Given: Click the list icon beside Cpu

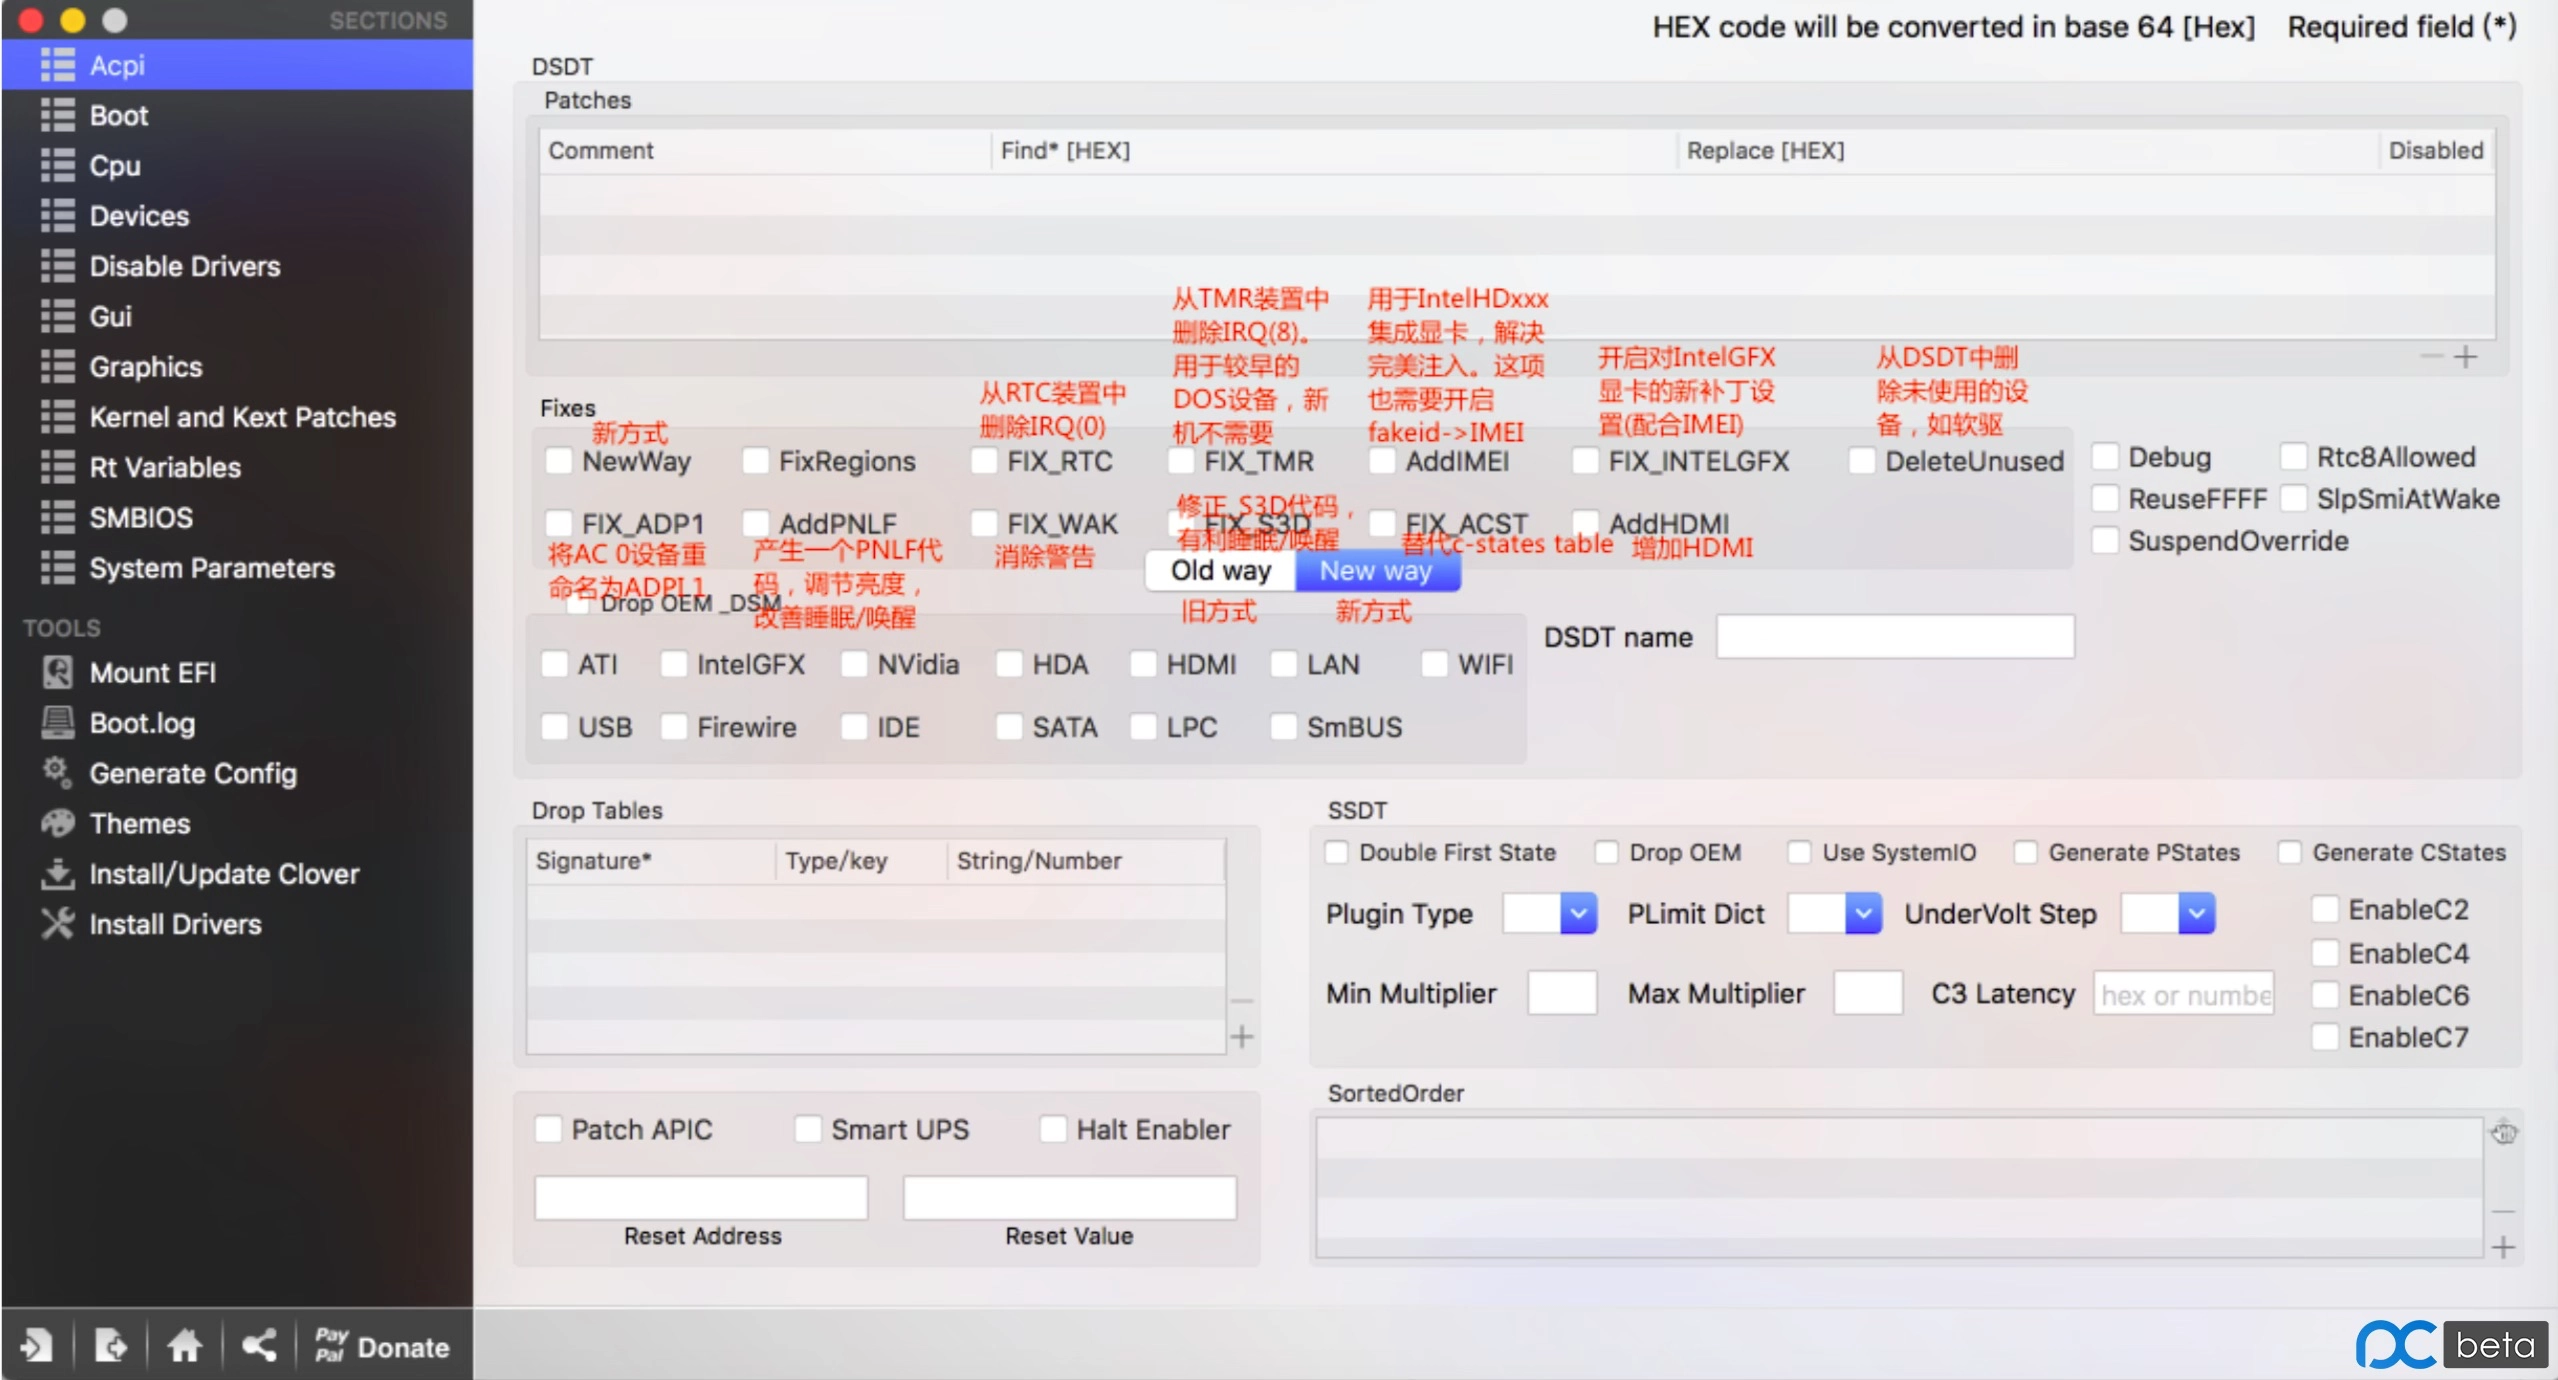Looking at the screenshot, I should point(57,165).
